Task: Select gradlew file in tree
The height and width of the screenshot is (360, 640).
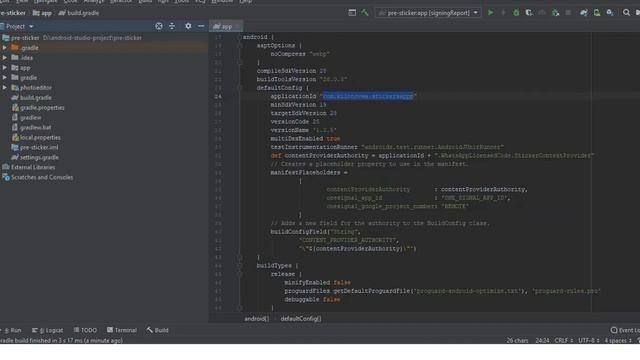Action: coord(27,118)
